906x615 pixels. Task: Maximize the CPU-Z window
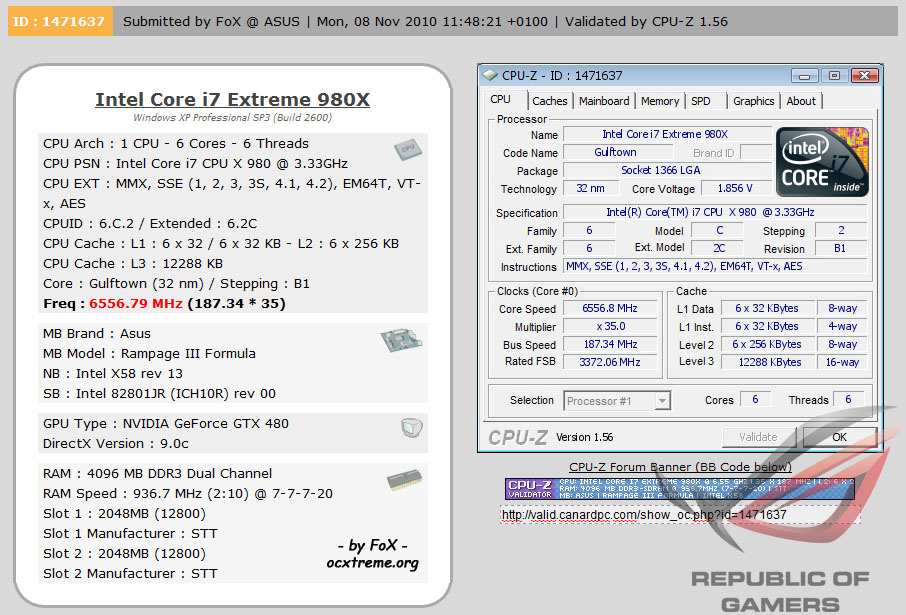[834, 75]
